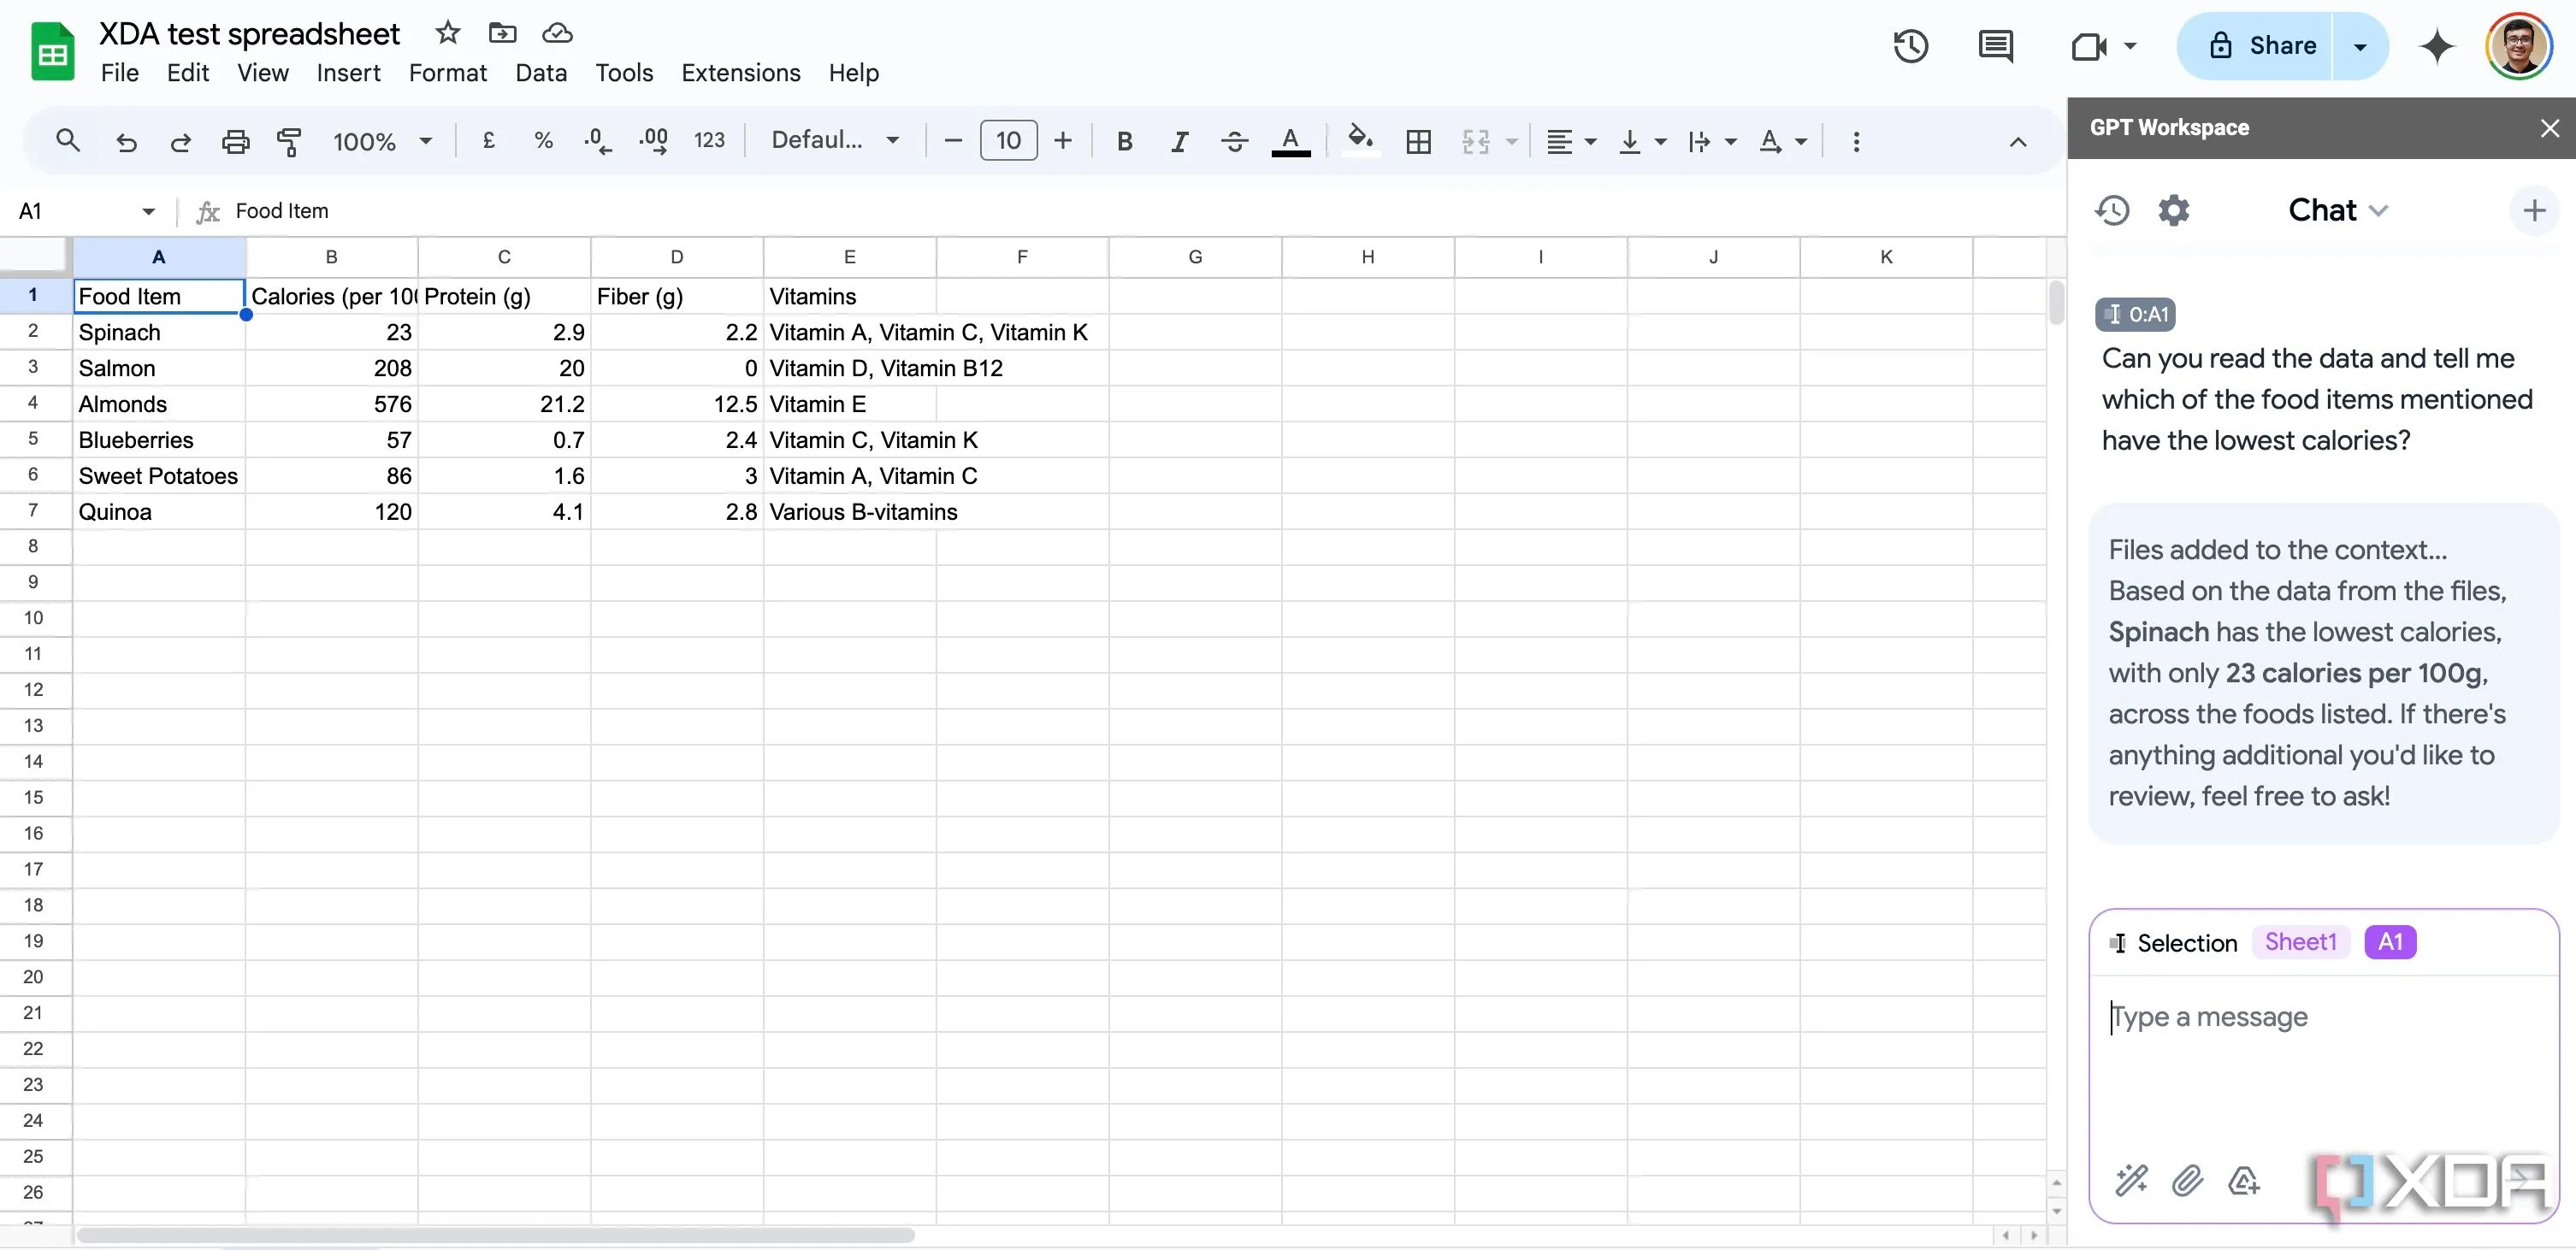Open the borders tool
The width and height of the screenshot is (2576, 1250).
pos(1417,141)
